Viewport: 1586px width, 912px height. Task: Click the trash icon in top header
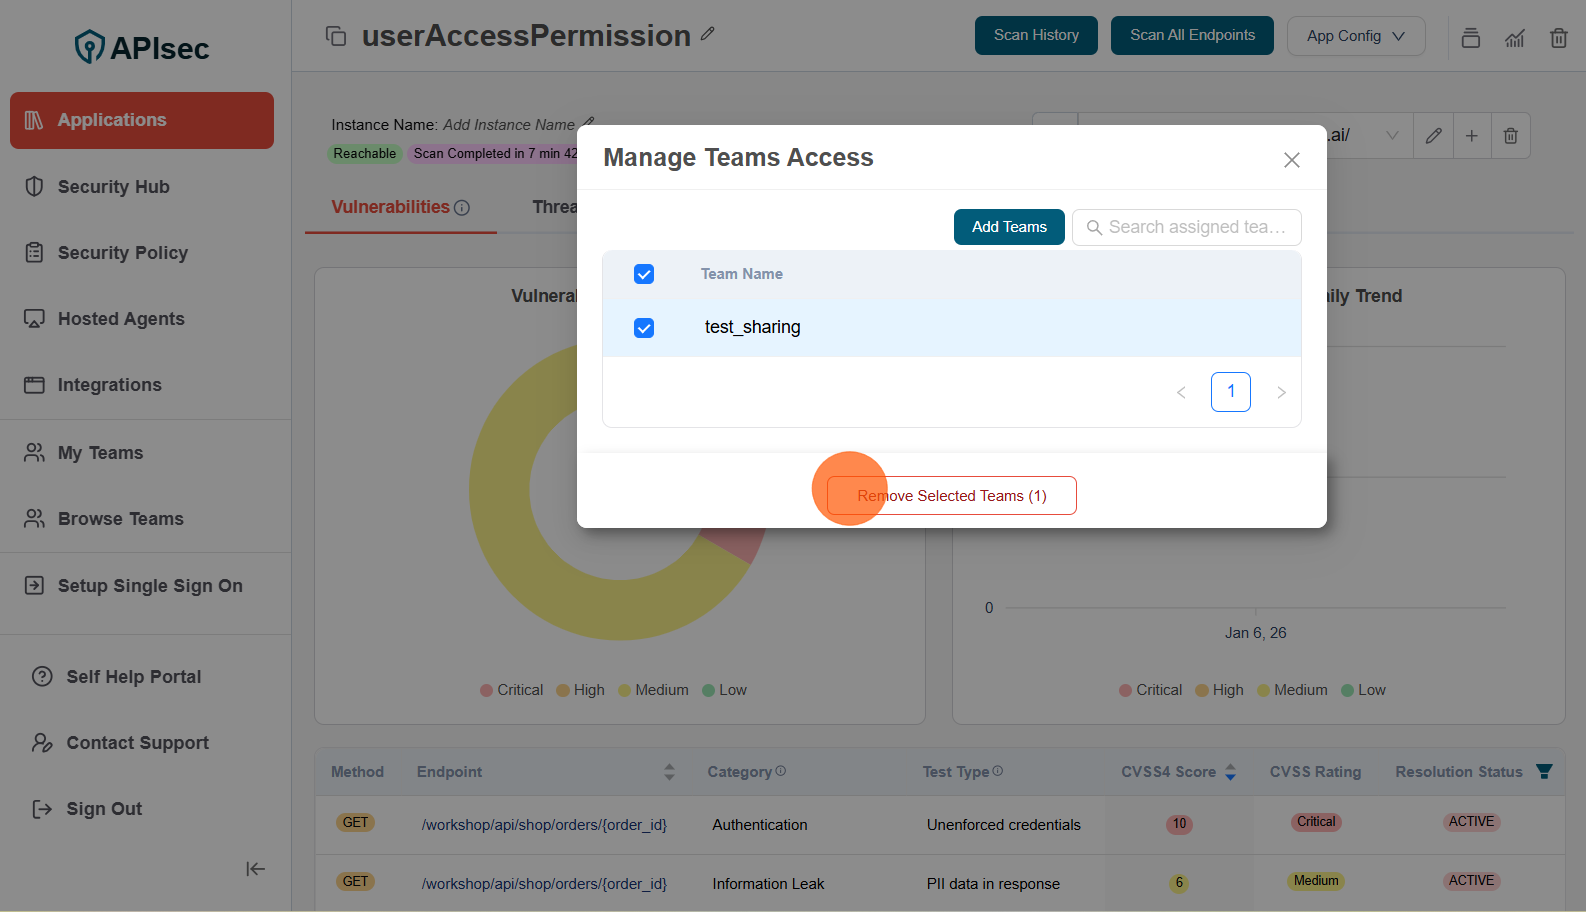1558,38
